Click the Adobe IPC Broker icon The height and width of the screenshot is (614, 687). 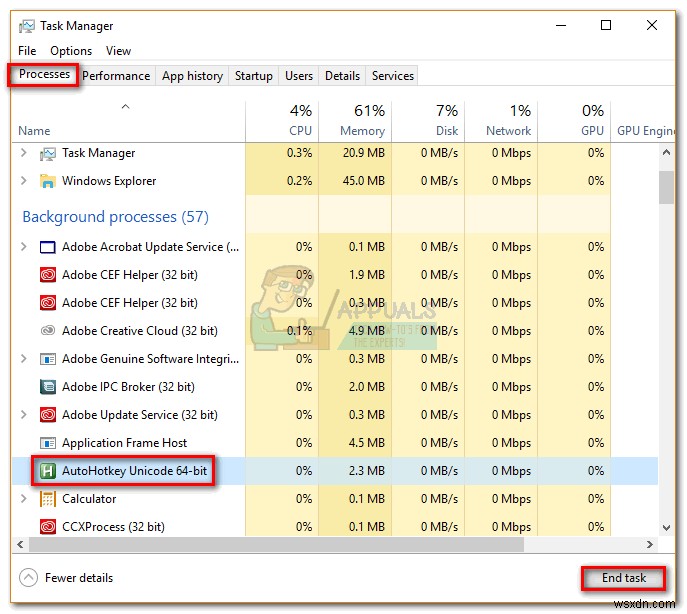pyautogui.click(x=48, y=387)
